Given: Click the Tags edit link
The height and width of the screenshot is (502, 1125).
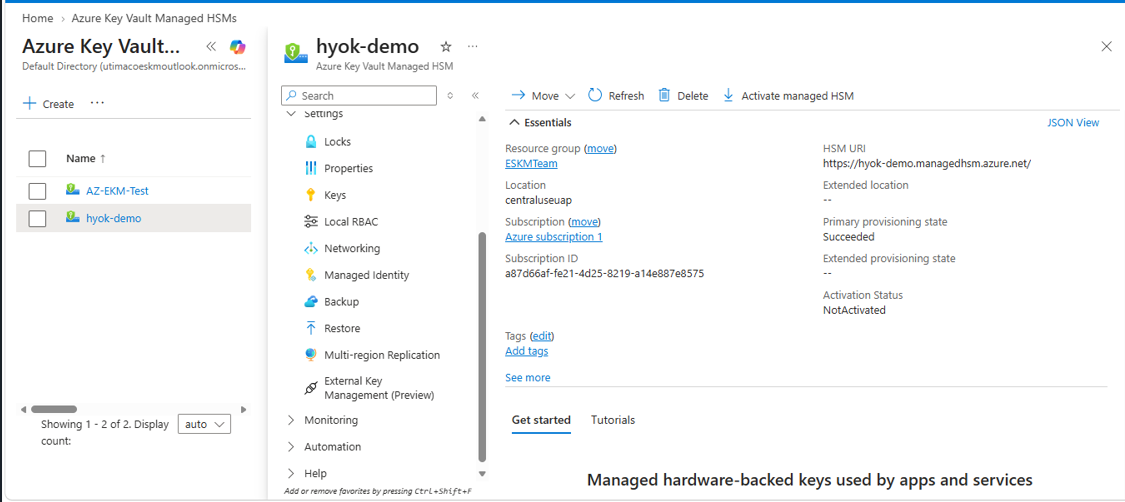Looking at the screenshot, I should click(x=542, y=336).
